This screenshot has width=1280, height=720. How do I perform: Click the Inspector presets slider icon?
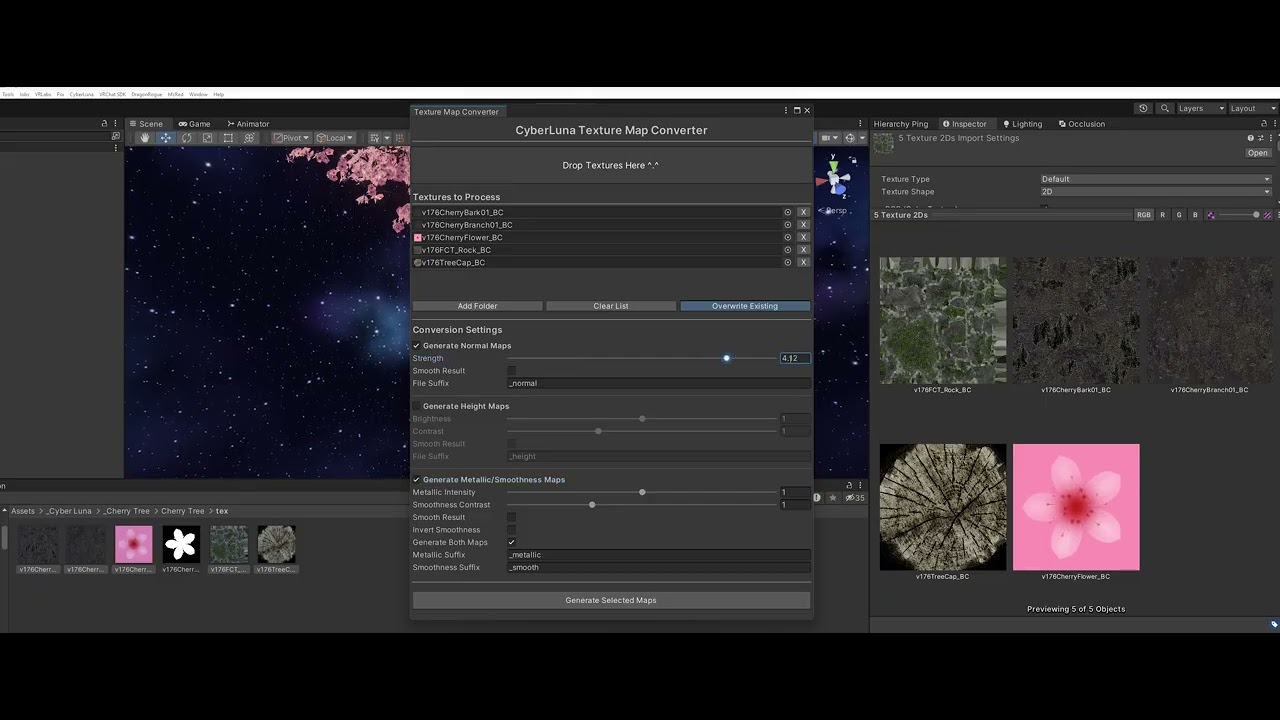click(1260, 138)
